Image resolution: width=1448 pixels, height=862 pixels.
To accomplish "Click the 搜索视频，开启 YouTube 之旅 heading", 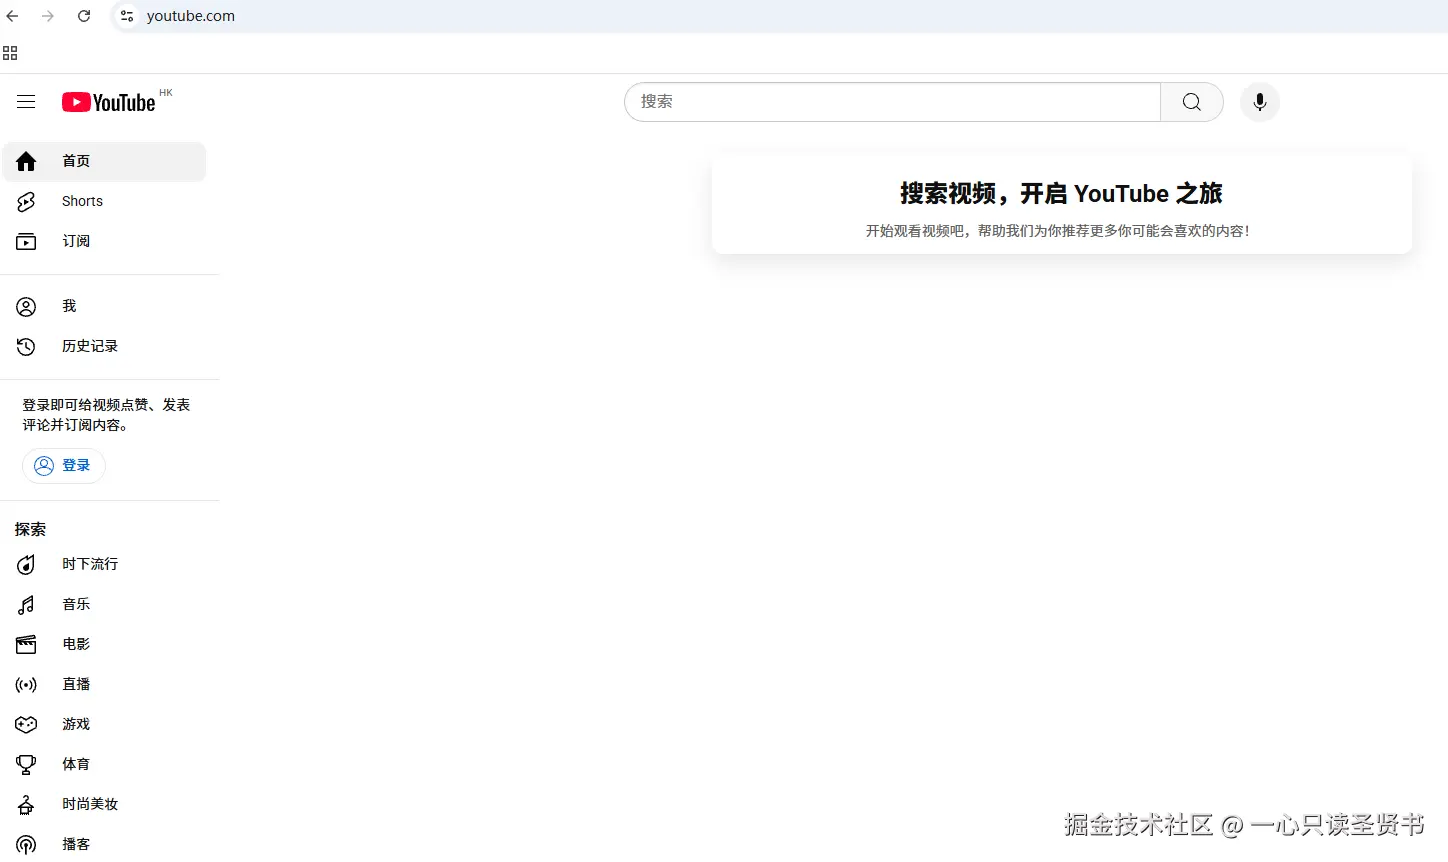I will click(1061, 193).
